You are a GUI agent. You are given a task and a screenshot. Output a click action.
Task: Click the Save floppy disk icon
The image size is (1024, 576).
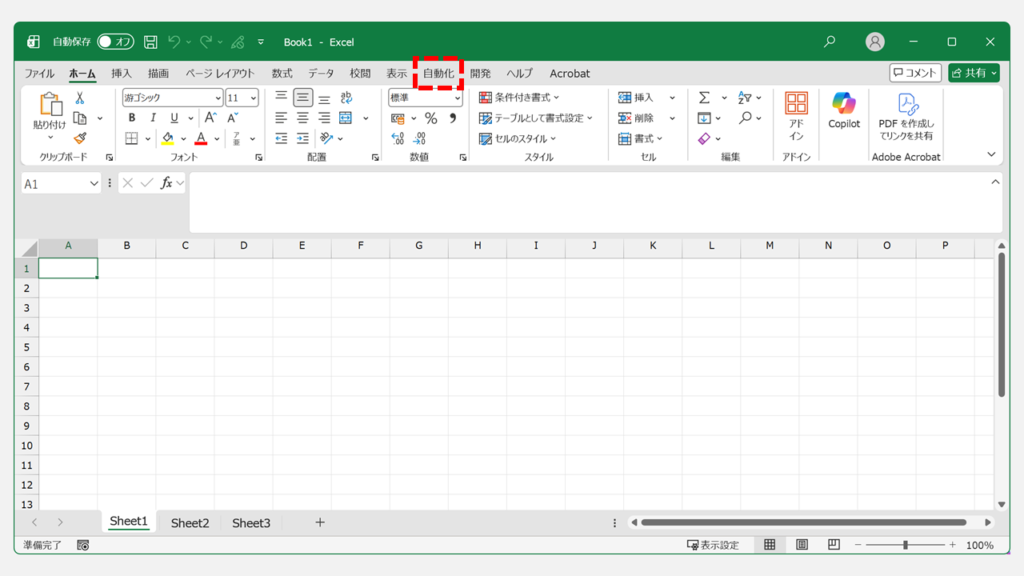[x=151, y=42]
